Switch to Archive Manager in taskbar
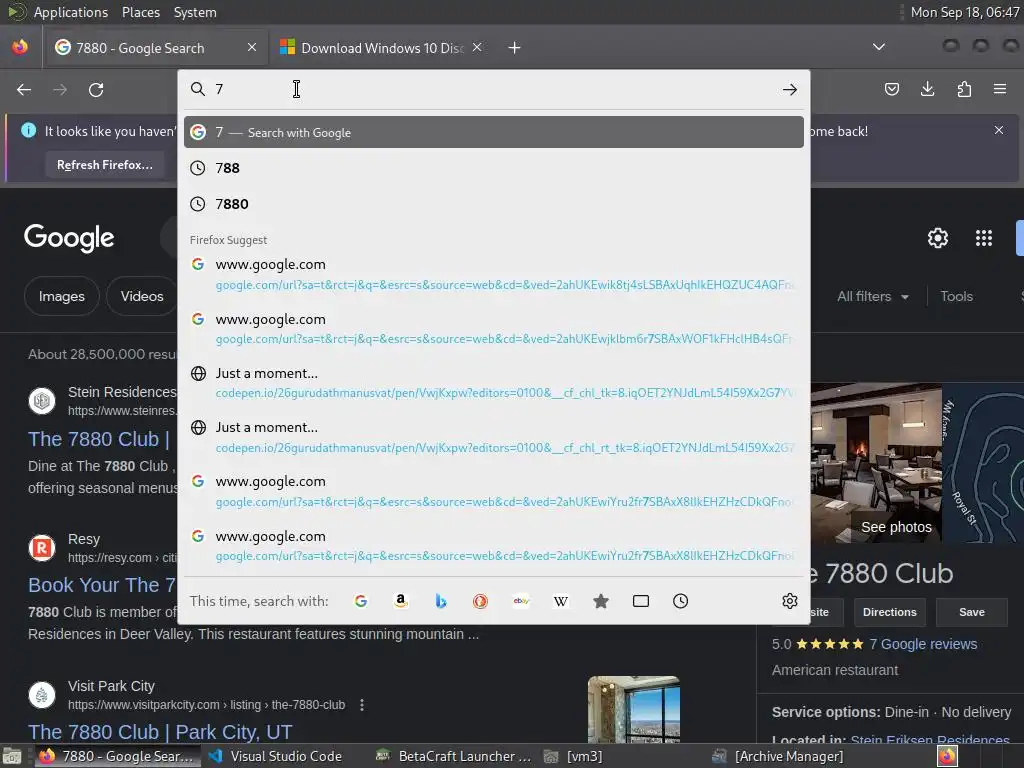 (x=778, y=756)
